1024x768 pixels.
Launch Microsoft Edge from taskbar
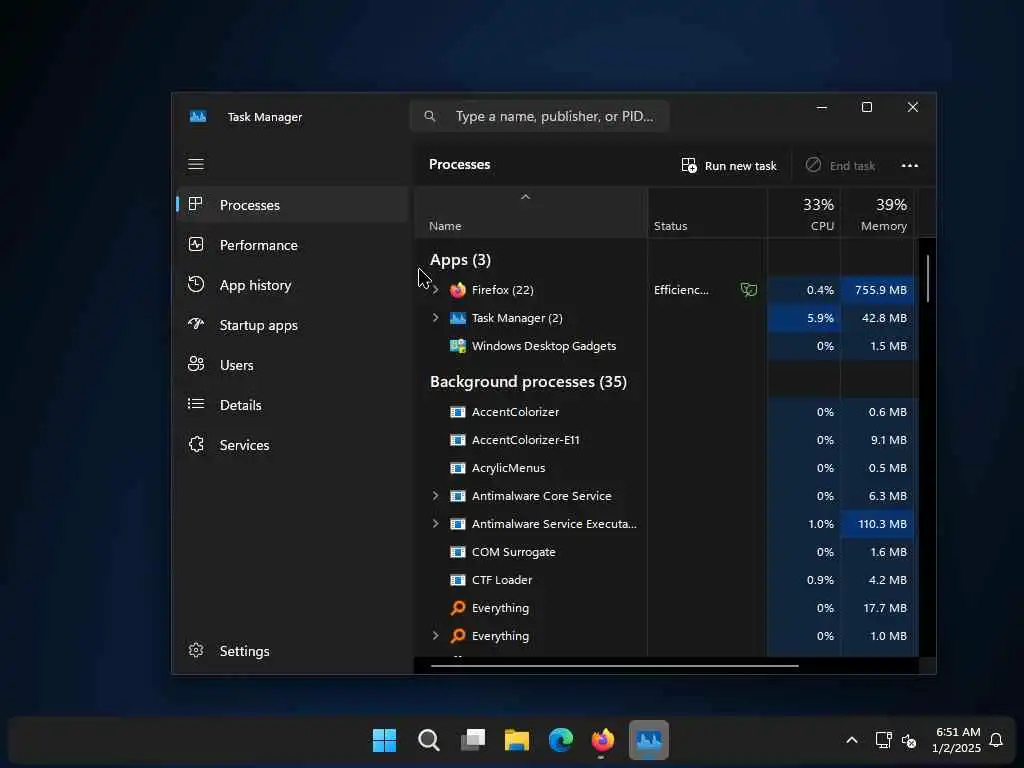(x=560, y=740)
